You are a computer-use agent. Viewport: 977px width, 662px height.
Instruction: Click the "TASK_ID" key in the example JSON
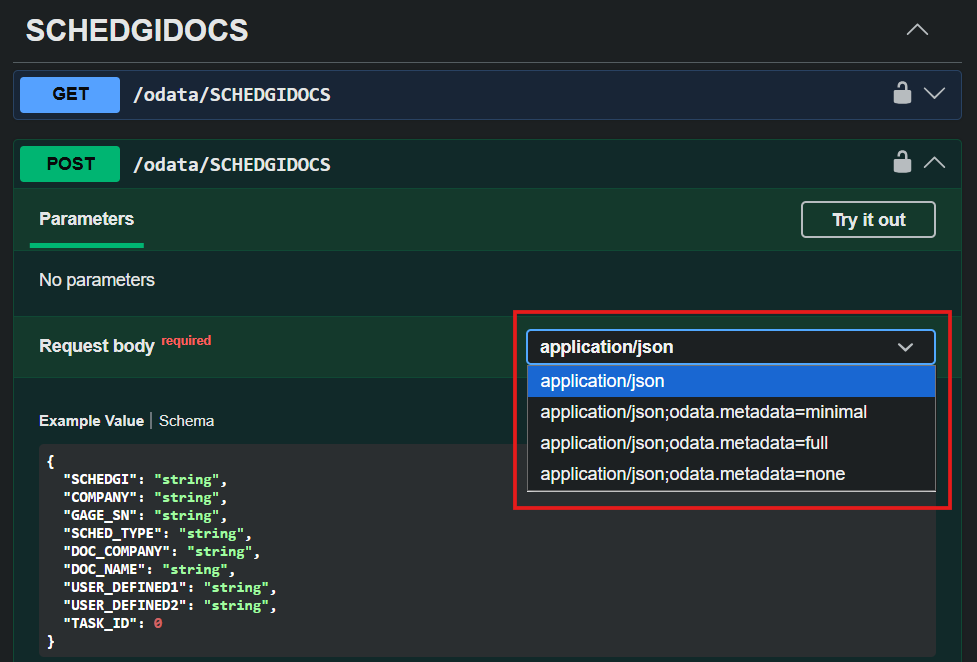(100, 623)
